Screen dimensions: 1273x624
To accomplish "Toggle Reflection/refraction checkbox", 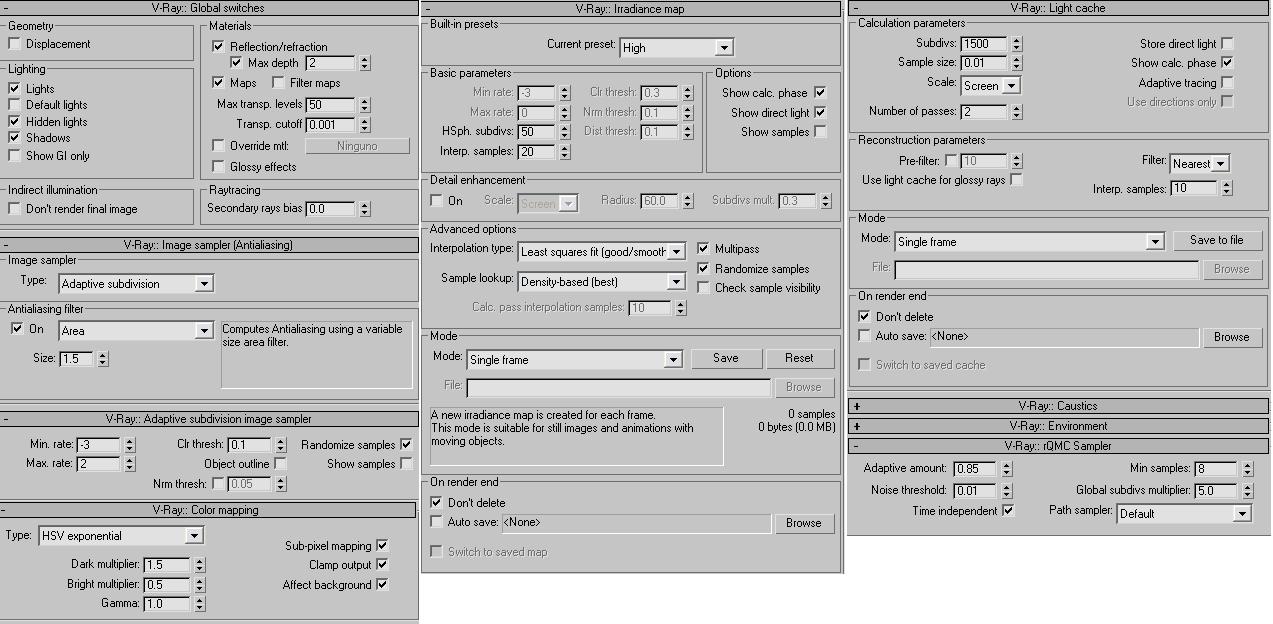I will [218, 47].
